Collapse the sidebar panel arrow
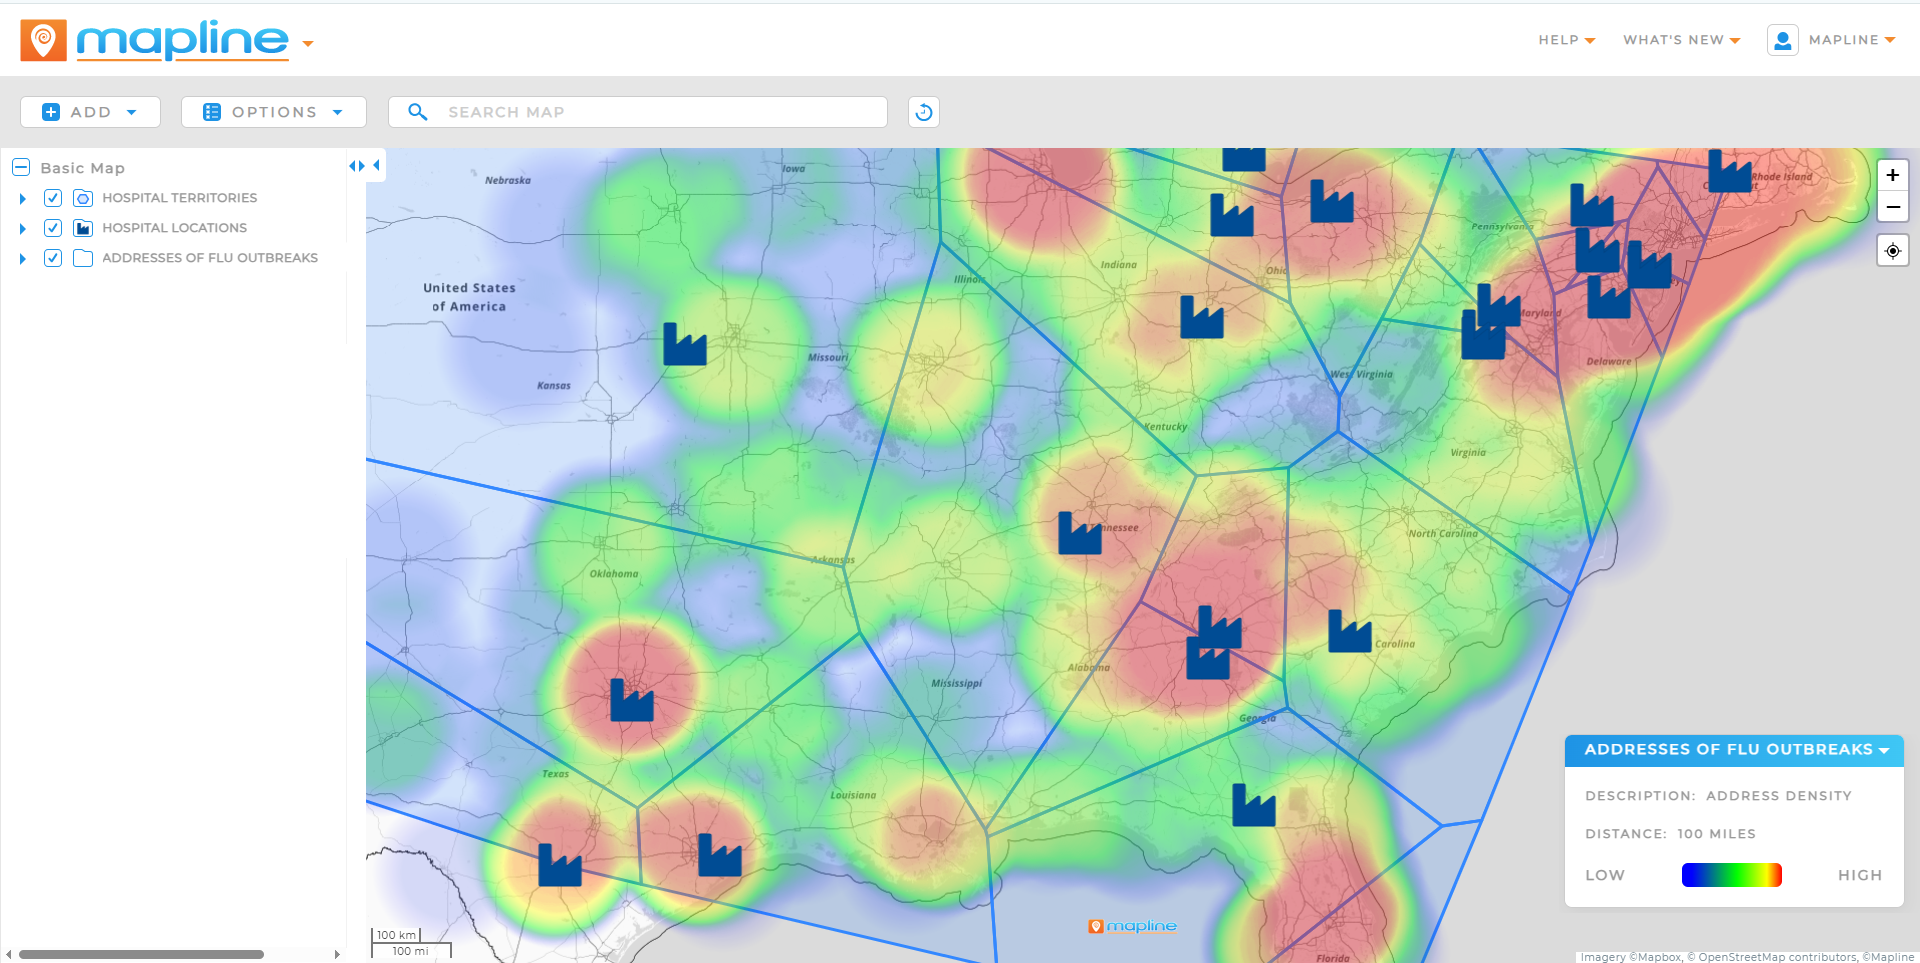 pyautogui.click(x=377, y=166)
